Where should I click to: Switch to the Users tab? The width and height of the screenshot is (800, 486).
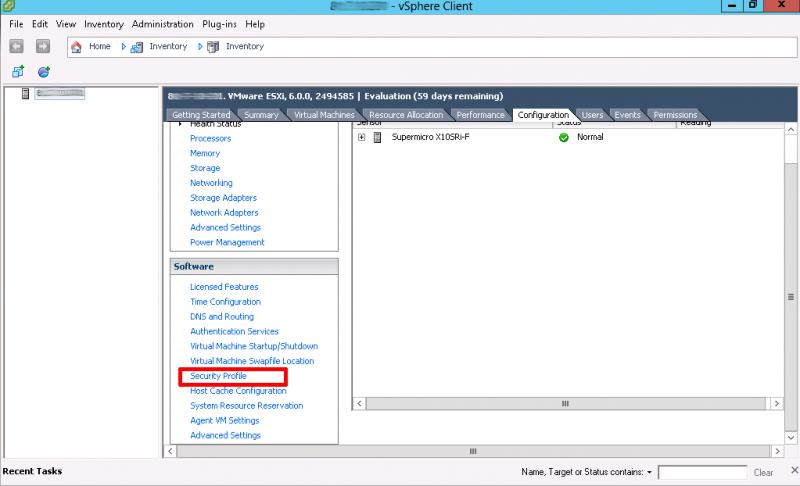tap(592, 115)
